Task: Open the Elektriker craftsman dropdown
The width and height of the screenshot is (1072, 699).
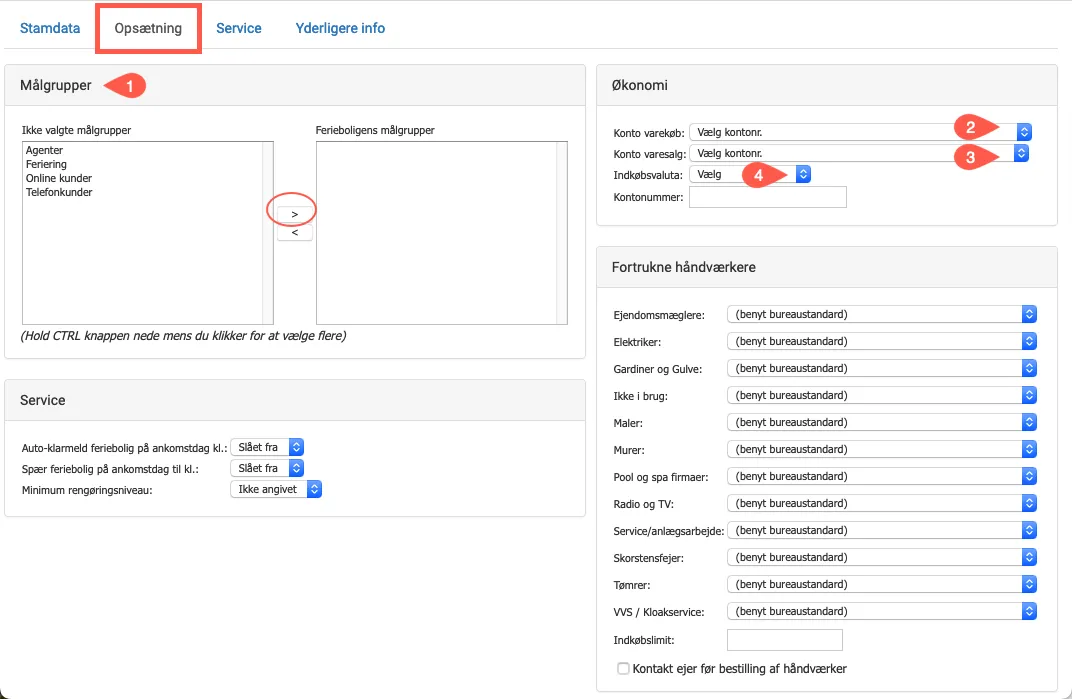Action: (881, 341)
